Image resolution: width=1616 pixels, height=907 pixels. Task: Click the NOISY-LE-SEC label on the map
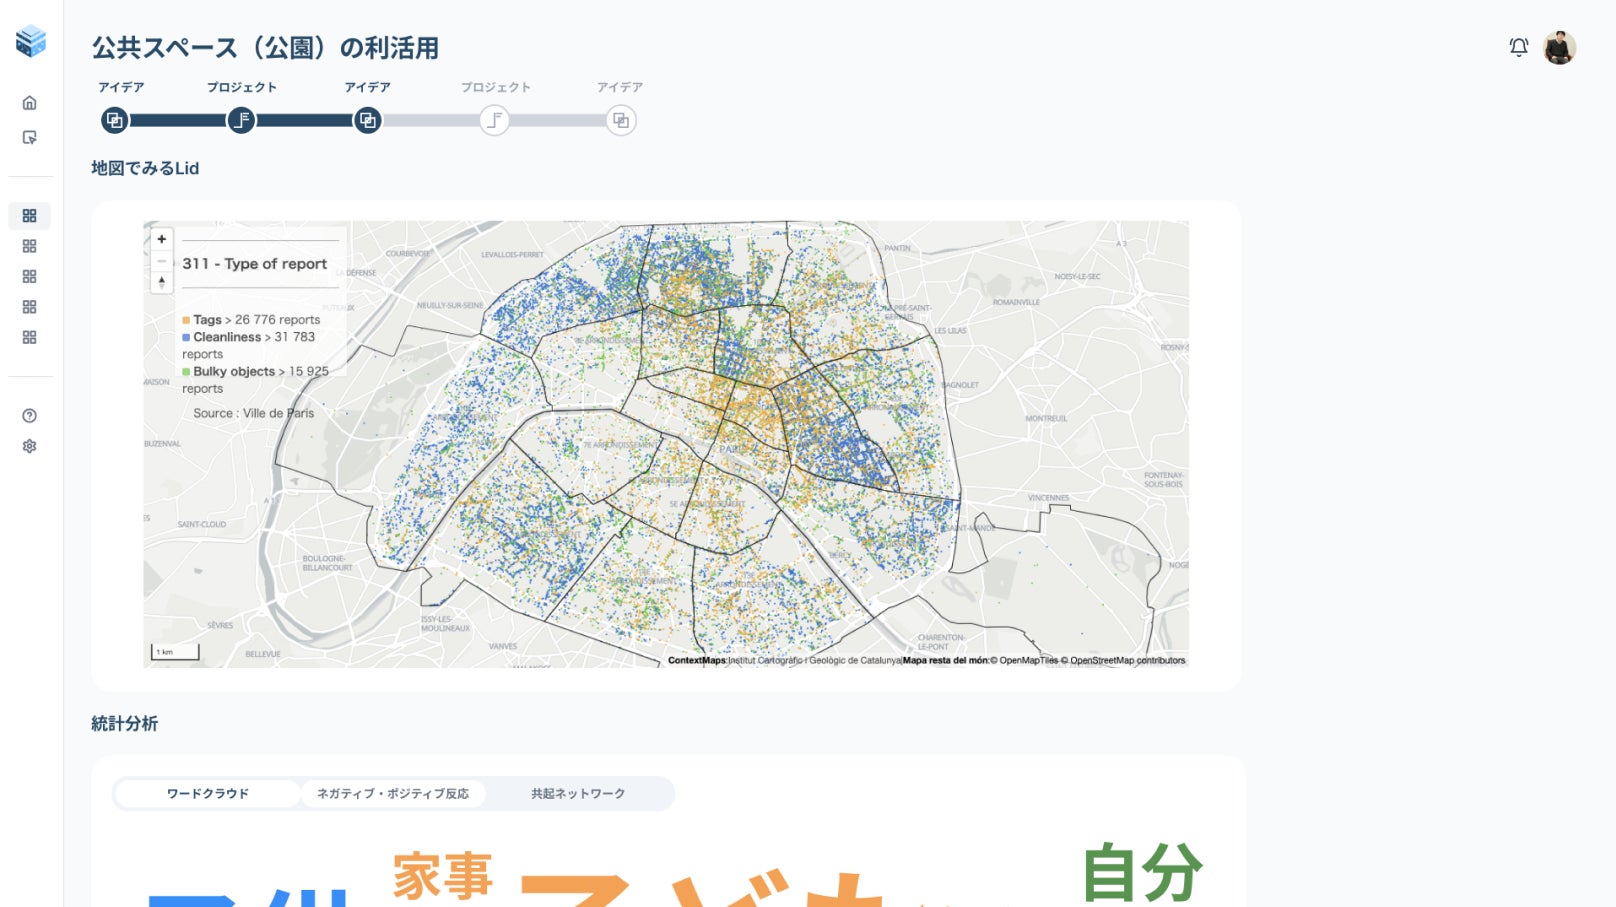click(1077, 277)
